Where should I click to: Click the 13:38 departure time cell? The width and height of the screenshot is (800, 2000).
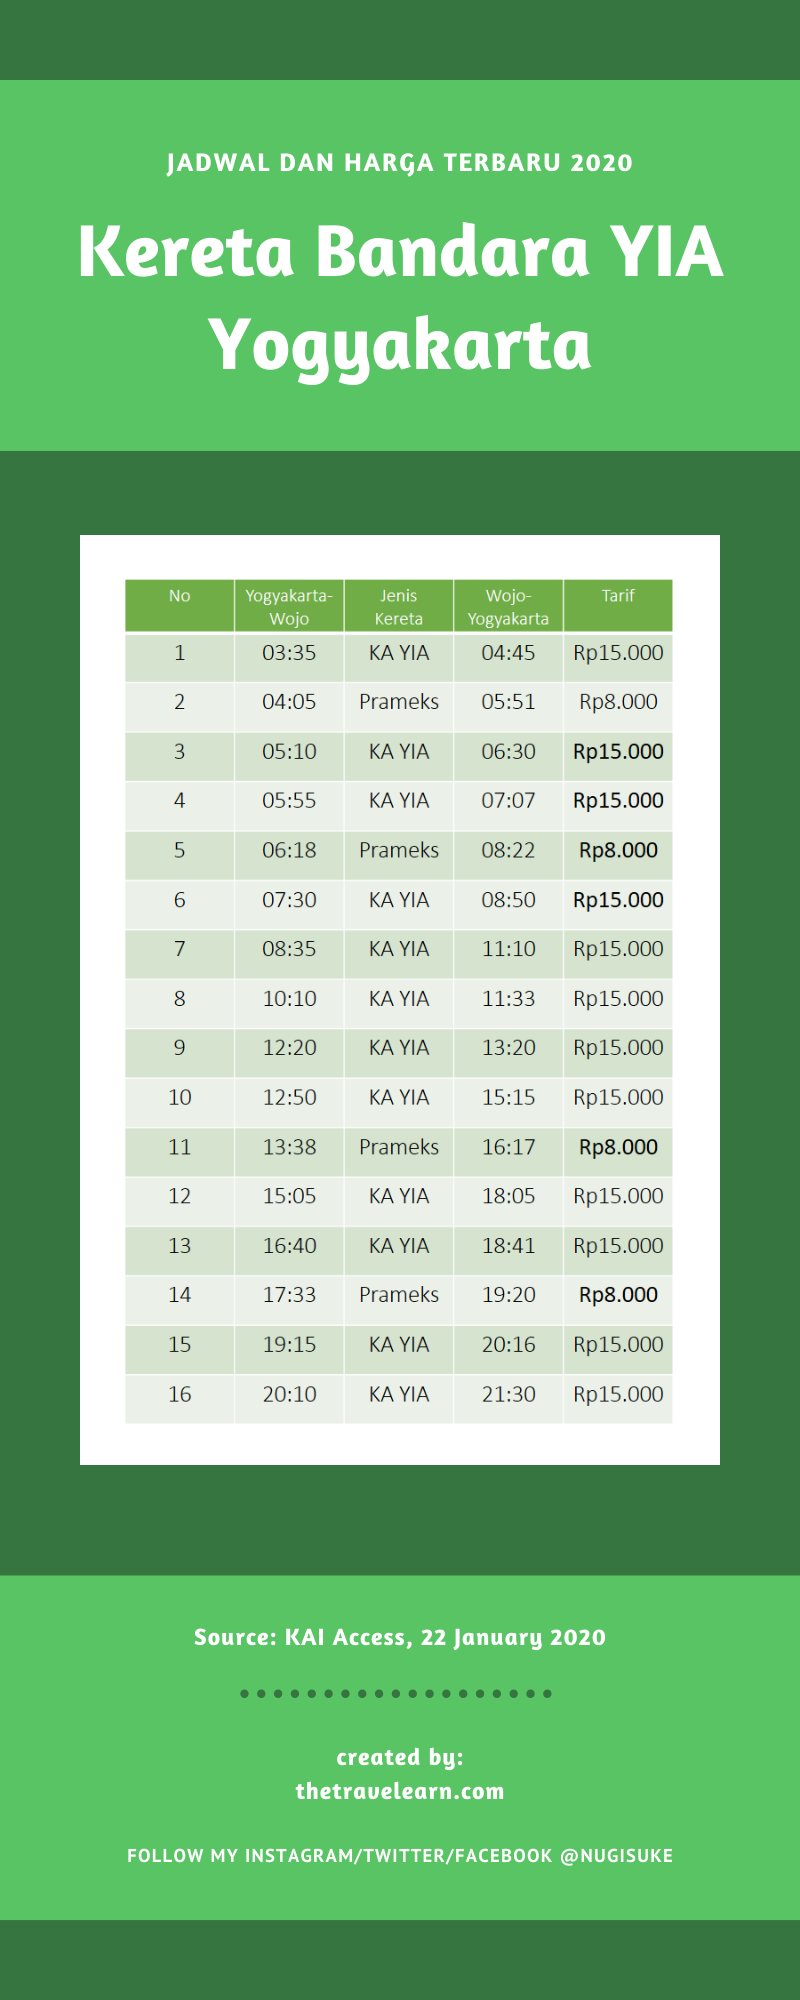tap(289, 1147)
